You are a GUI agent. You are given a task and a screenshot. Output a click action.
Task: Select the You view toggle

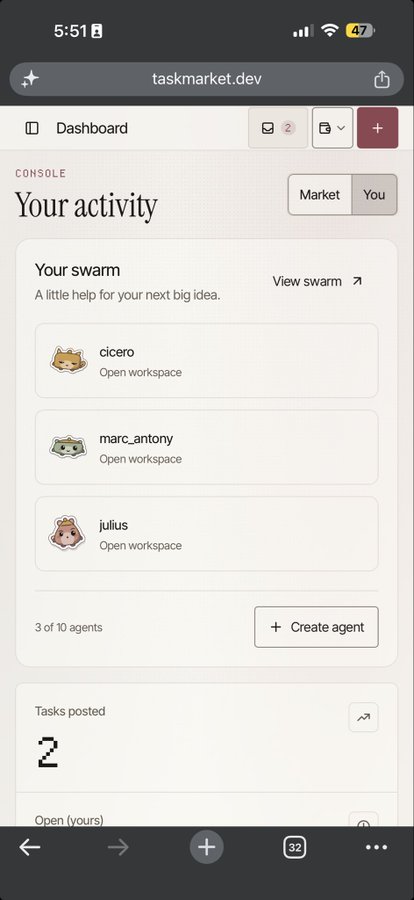[374, 195]
